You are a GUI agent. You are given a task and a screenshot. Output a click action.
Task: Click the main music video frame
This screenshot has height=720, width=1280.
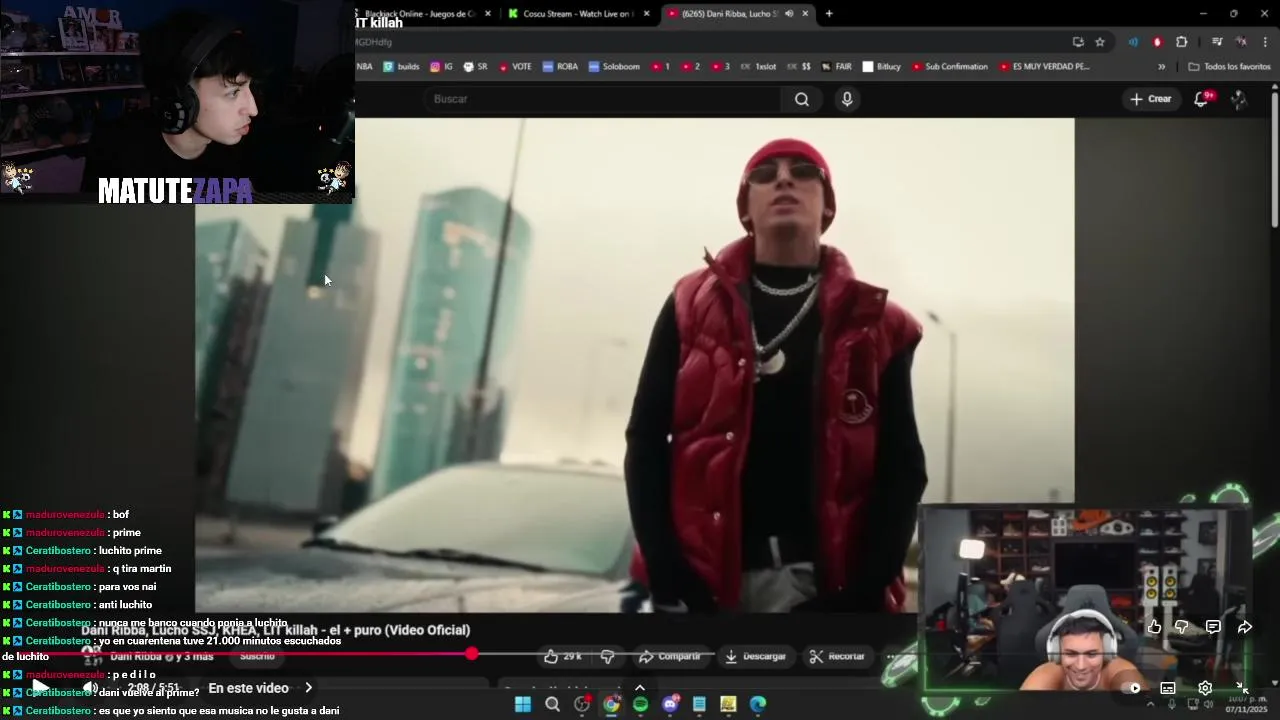pyautogui.click(x=635, y=365)
